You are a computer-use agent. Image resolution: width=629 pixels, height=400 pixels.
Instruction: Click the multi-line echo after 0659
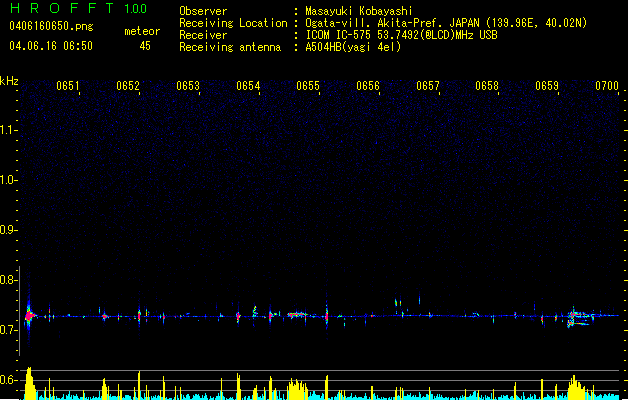[581, 317]
